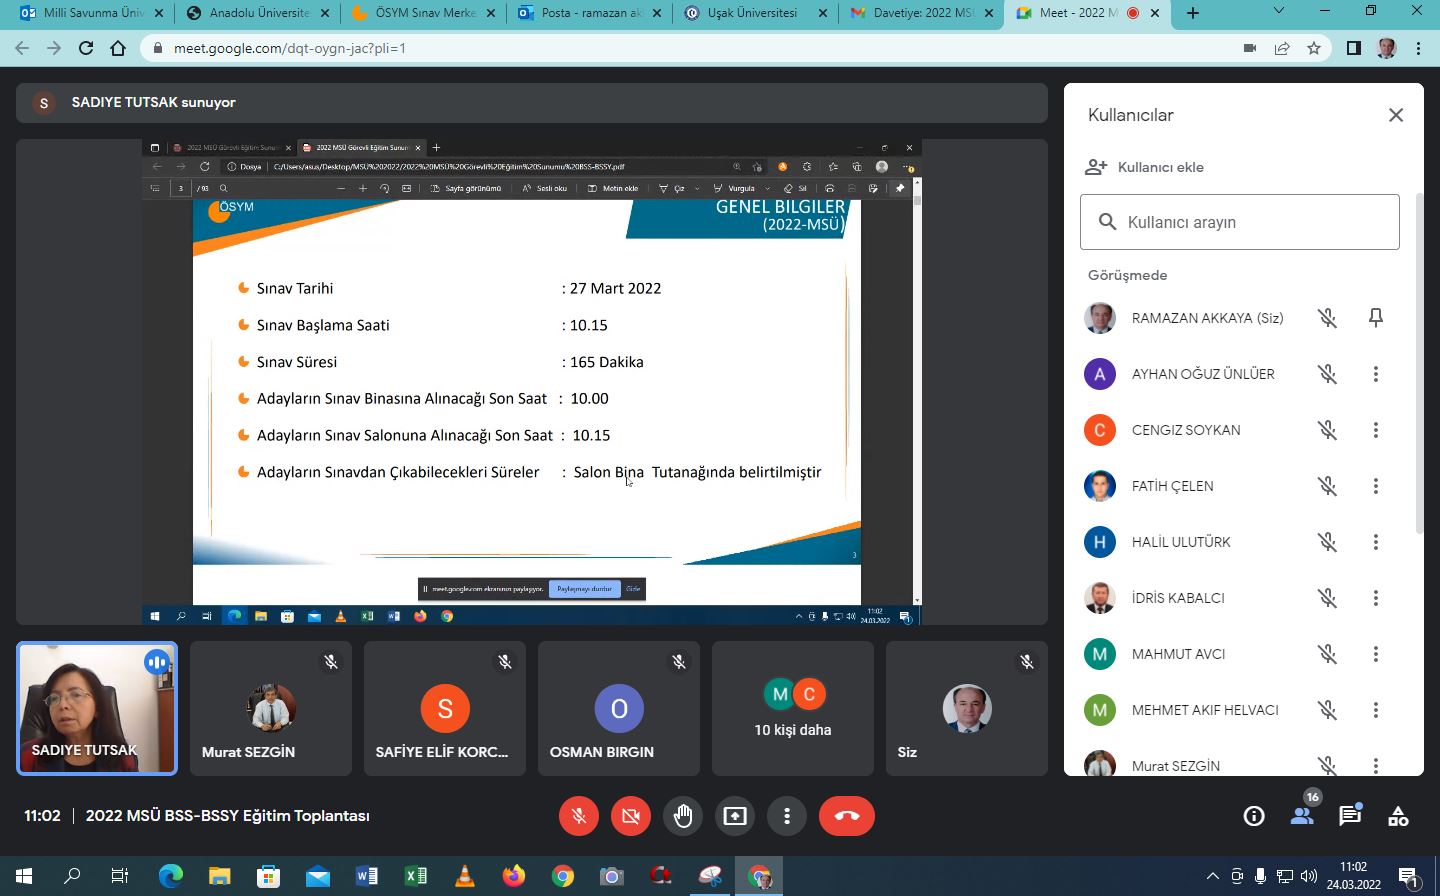This screenshot has height=896, width=1440.
Task: Toggle microphone mute button
Action: pos(579,816)
